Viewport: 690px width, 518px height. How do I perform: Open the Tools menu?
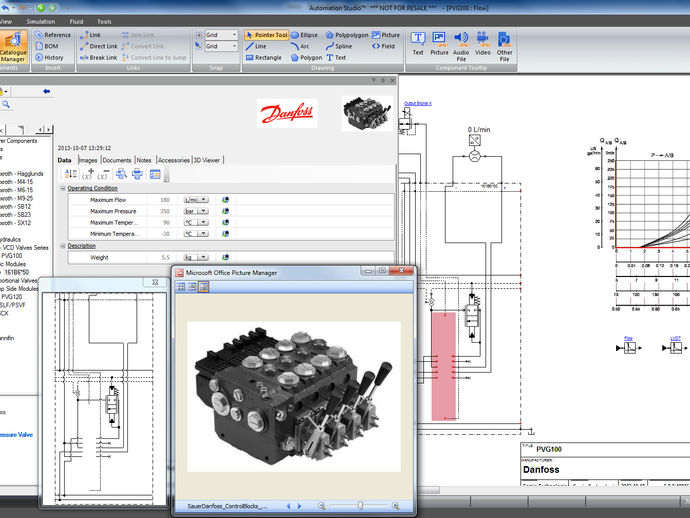click(104, 22)
